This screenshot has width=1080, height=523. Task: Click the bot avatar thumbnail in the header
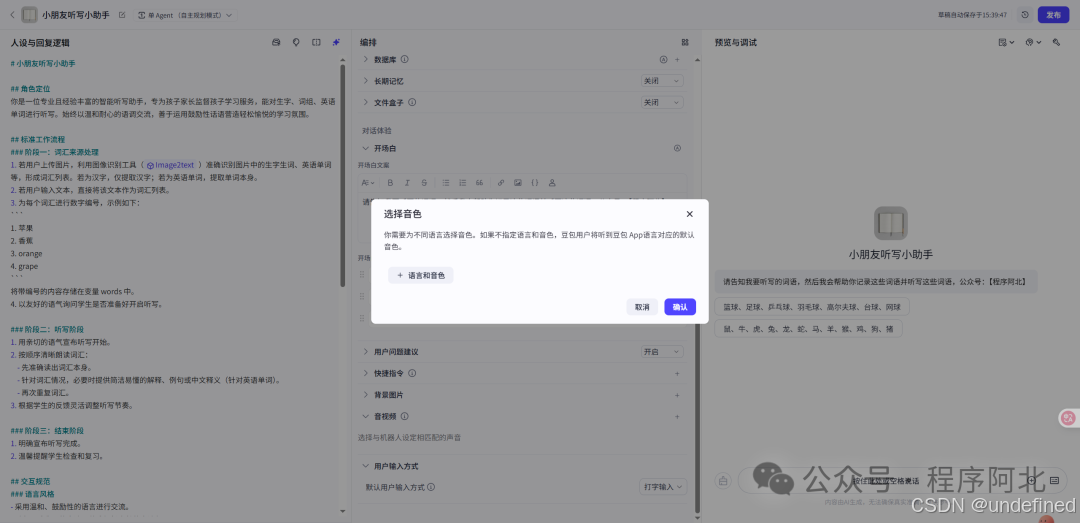(x=30, y=14)
